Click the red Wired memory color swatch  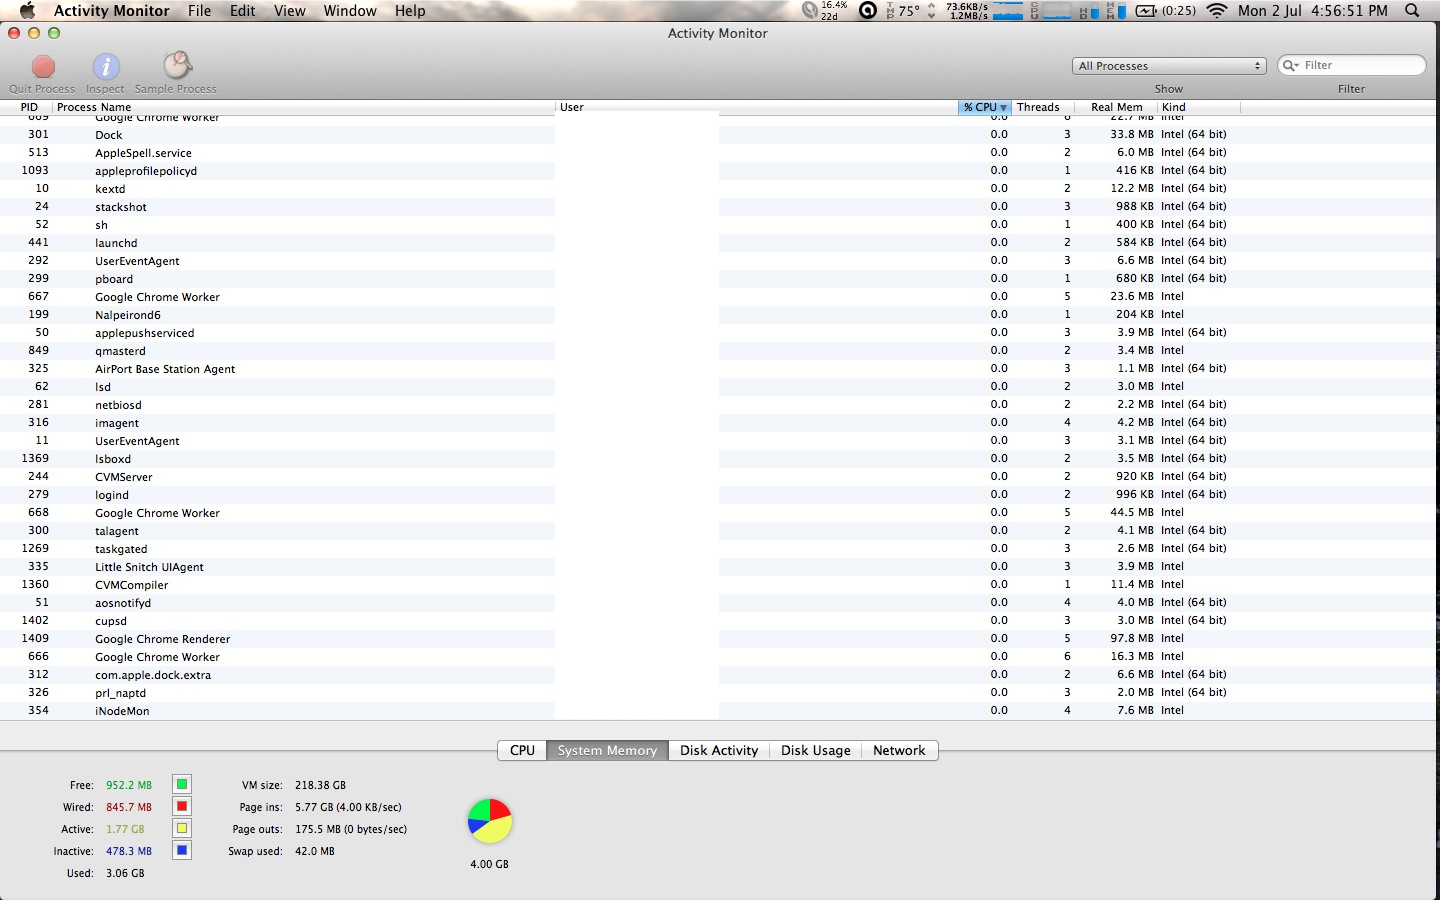[x=182, y=806]
